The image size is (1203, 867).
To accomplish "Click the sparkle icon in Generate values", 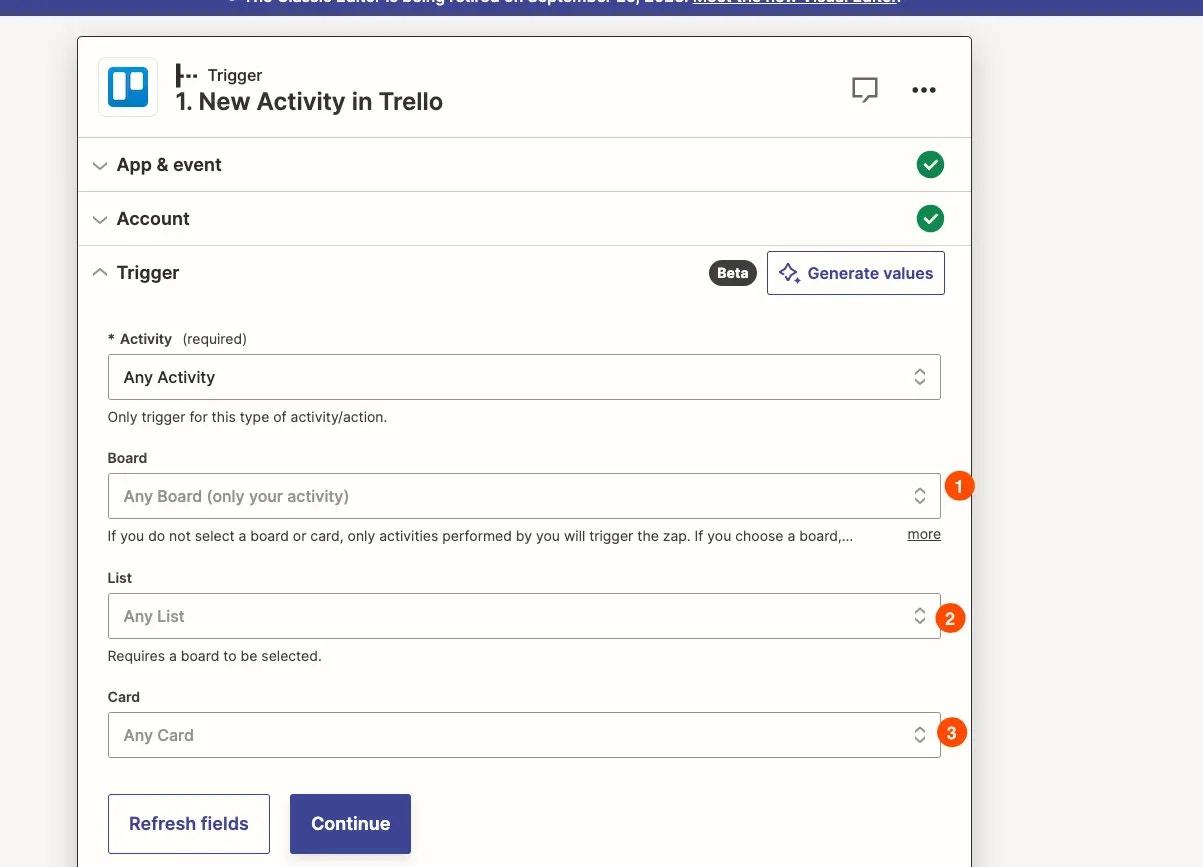I will [x=789, y=273].
